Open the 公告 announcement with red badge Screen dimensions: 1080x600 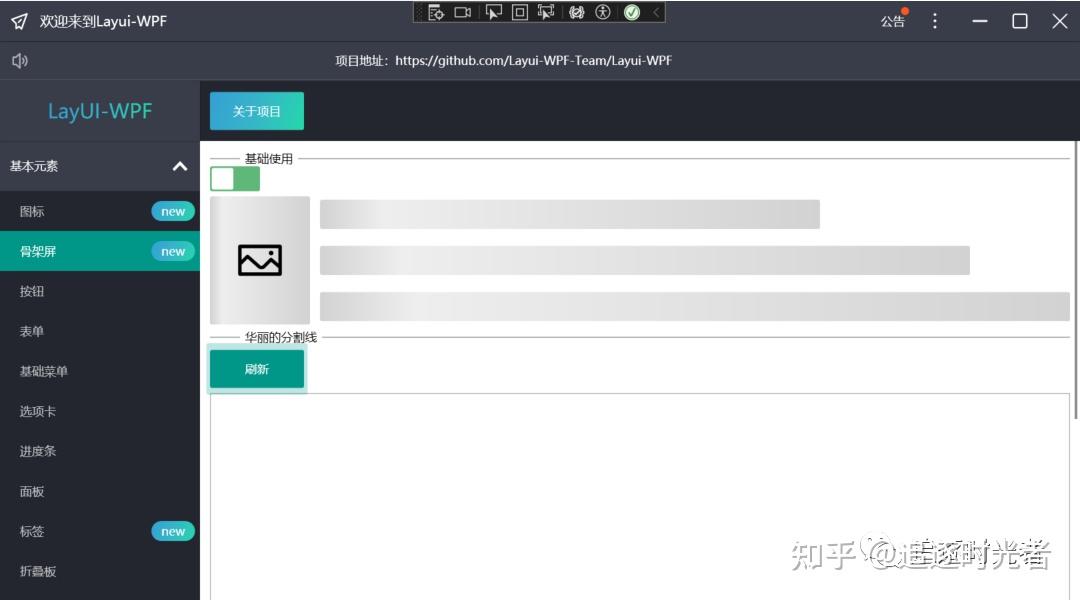[x=893, y=21]
